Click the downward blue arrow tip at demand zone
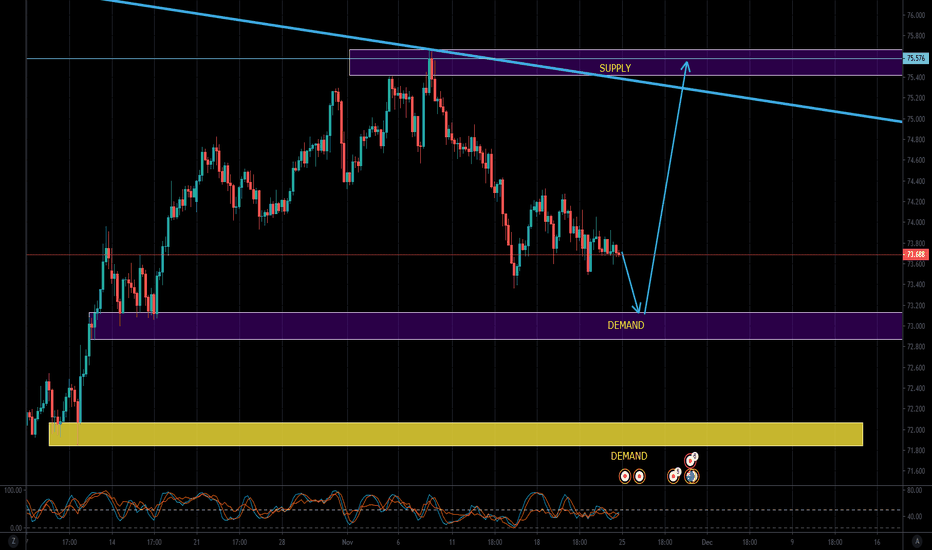The height and width of the screenshot is (550, 932). pos(640,310)
